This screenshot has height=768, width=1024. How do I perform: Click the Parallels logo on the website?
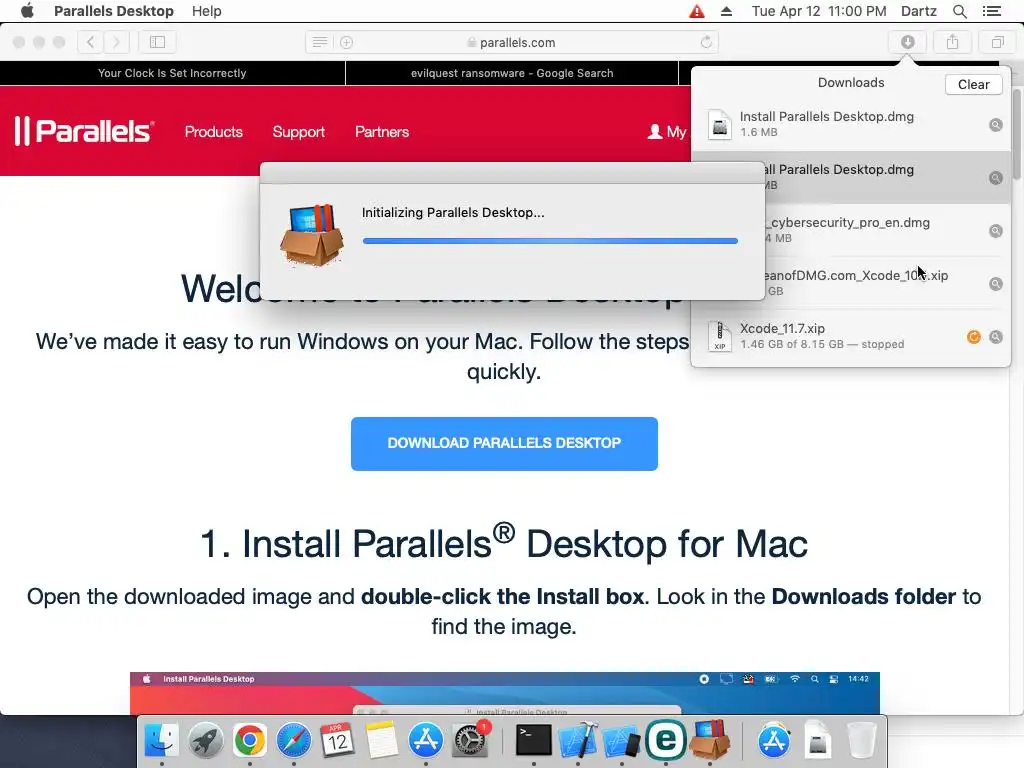point(84,131)
